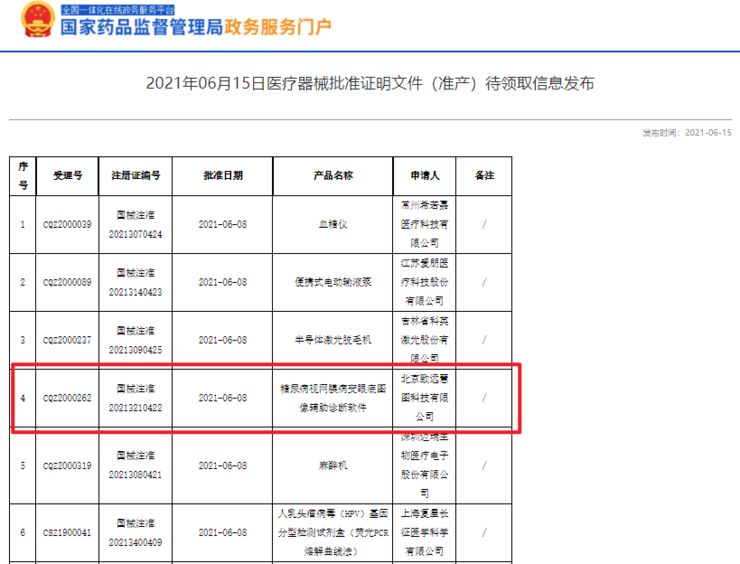Viewport: 740px width, 564px height.
Task: Click the 注册证编号 column header
Action: coord(135,176)
